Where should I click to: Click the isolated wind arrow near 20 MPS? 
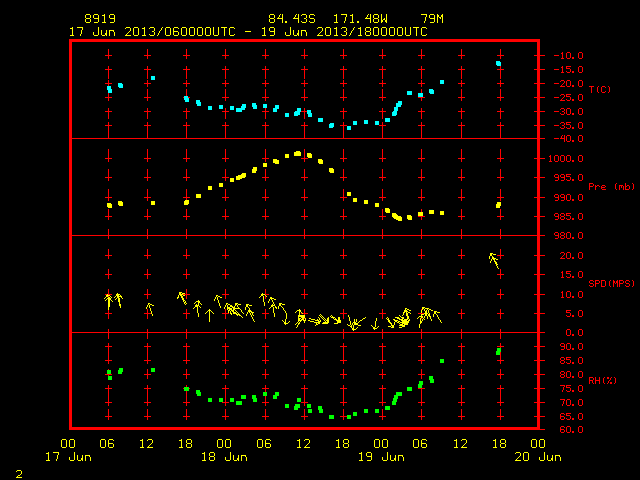pyautogui.click(x=494, y=260)
